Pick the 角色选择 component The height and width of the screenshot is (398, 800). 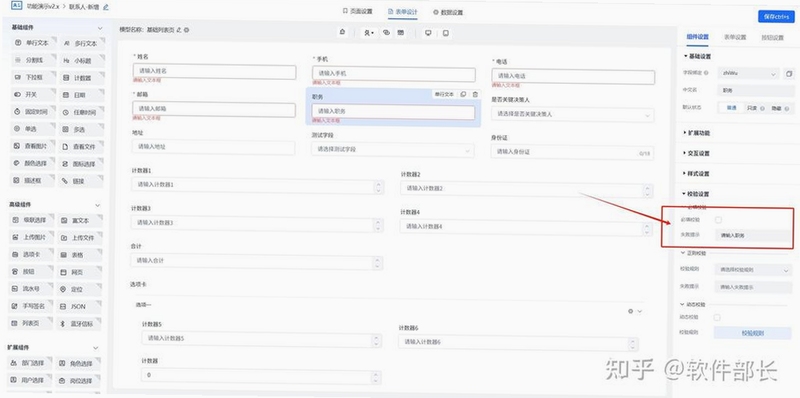[x=78, y=364]
